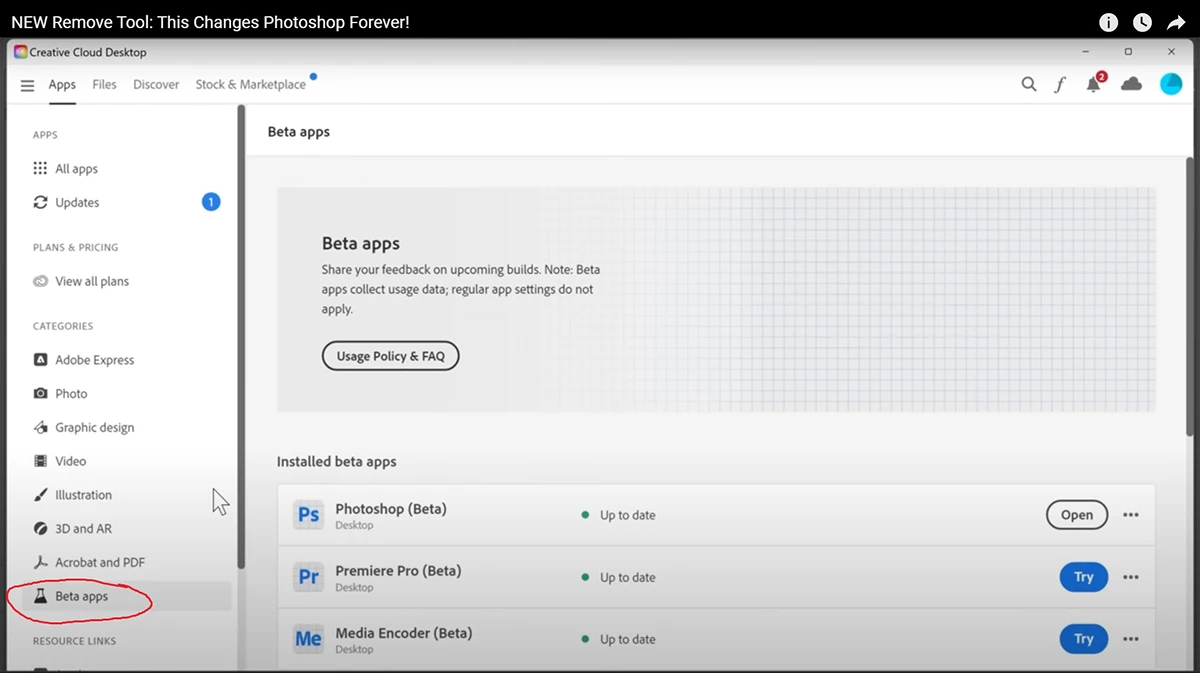Image resolution: width=1200 pixels, height=673 pixels.
Task: Open the hamburger menu icon
Action: 27,85
